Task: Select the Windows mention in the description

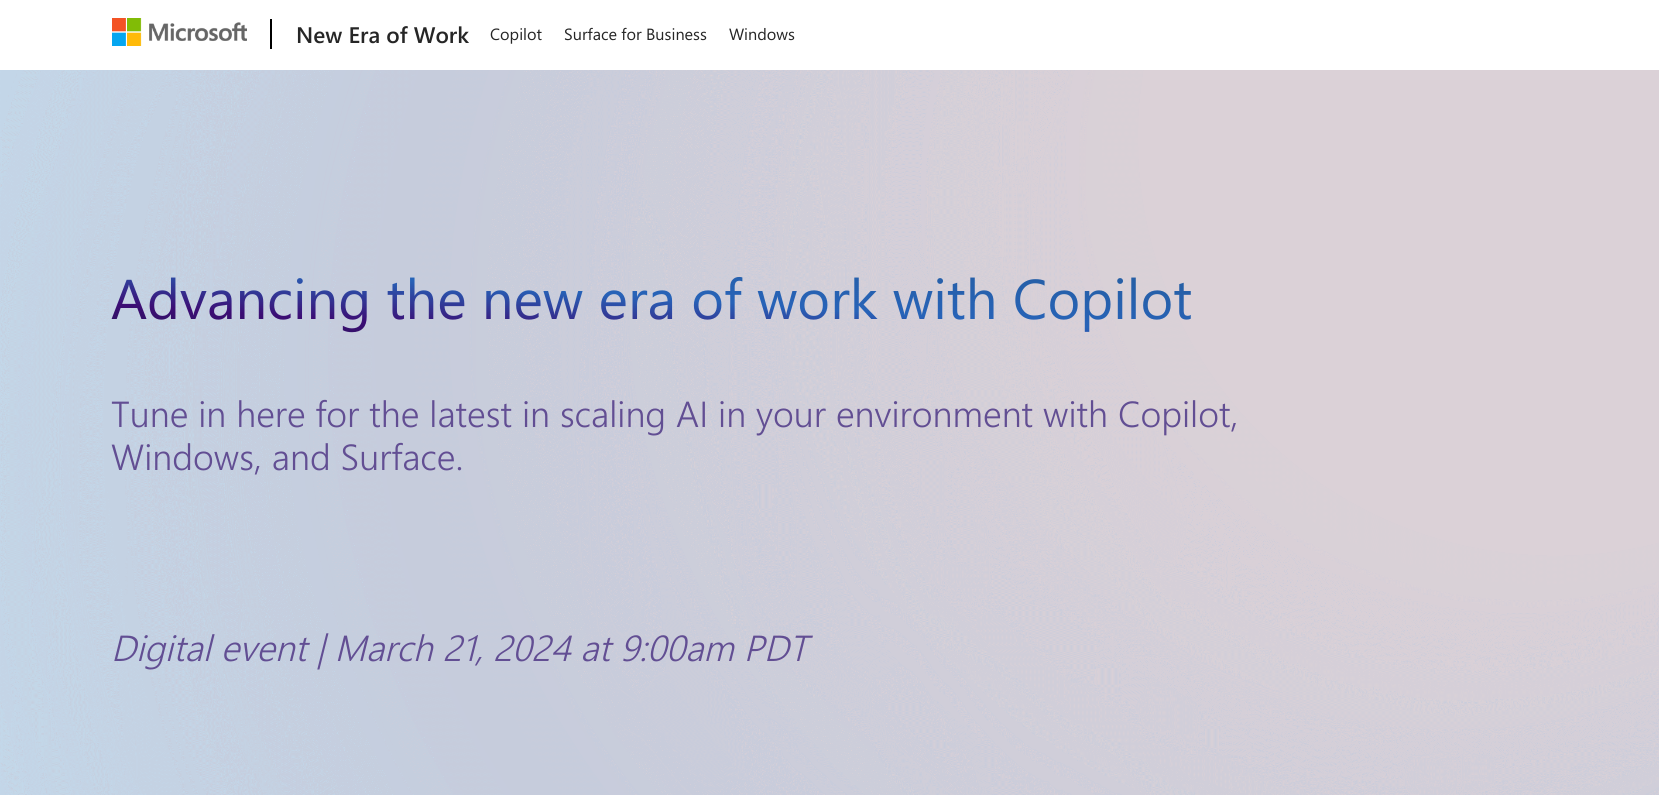Action: [x=180, y=457]
